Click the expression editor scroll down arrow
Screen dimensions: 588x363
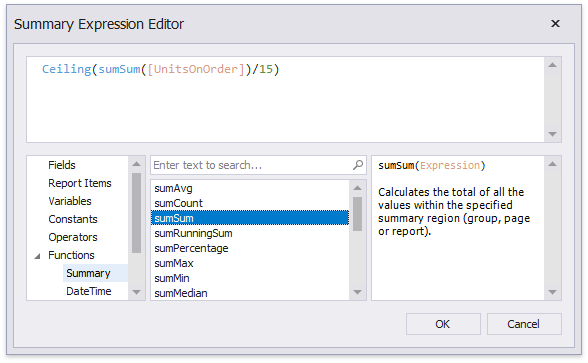tap(552, 134)
